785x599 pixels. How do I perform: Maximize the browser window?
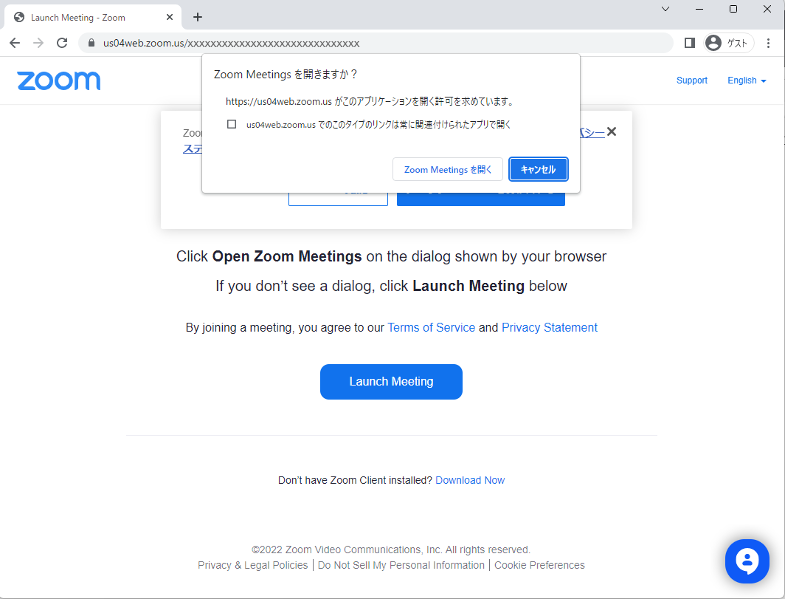click(733, 9)
